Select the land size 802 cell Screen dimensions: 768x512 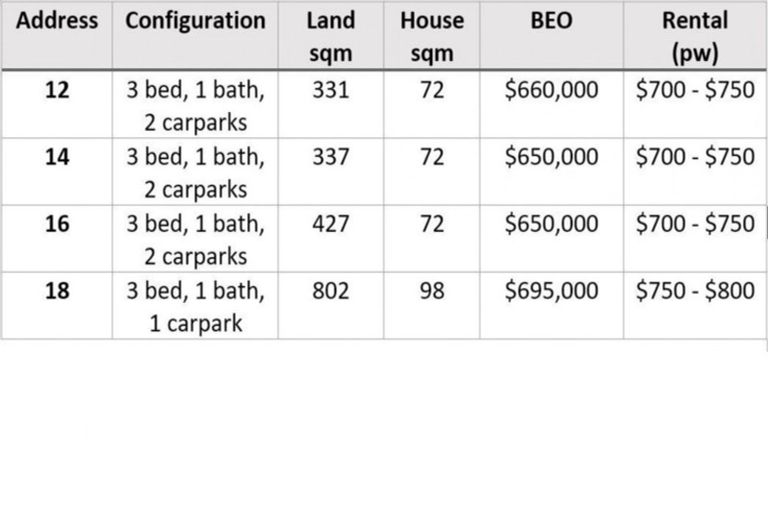tap(331, 291)
